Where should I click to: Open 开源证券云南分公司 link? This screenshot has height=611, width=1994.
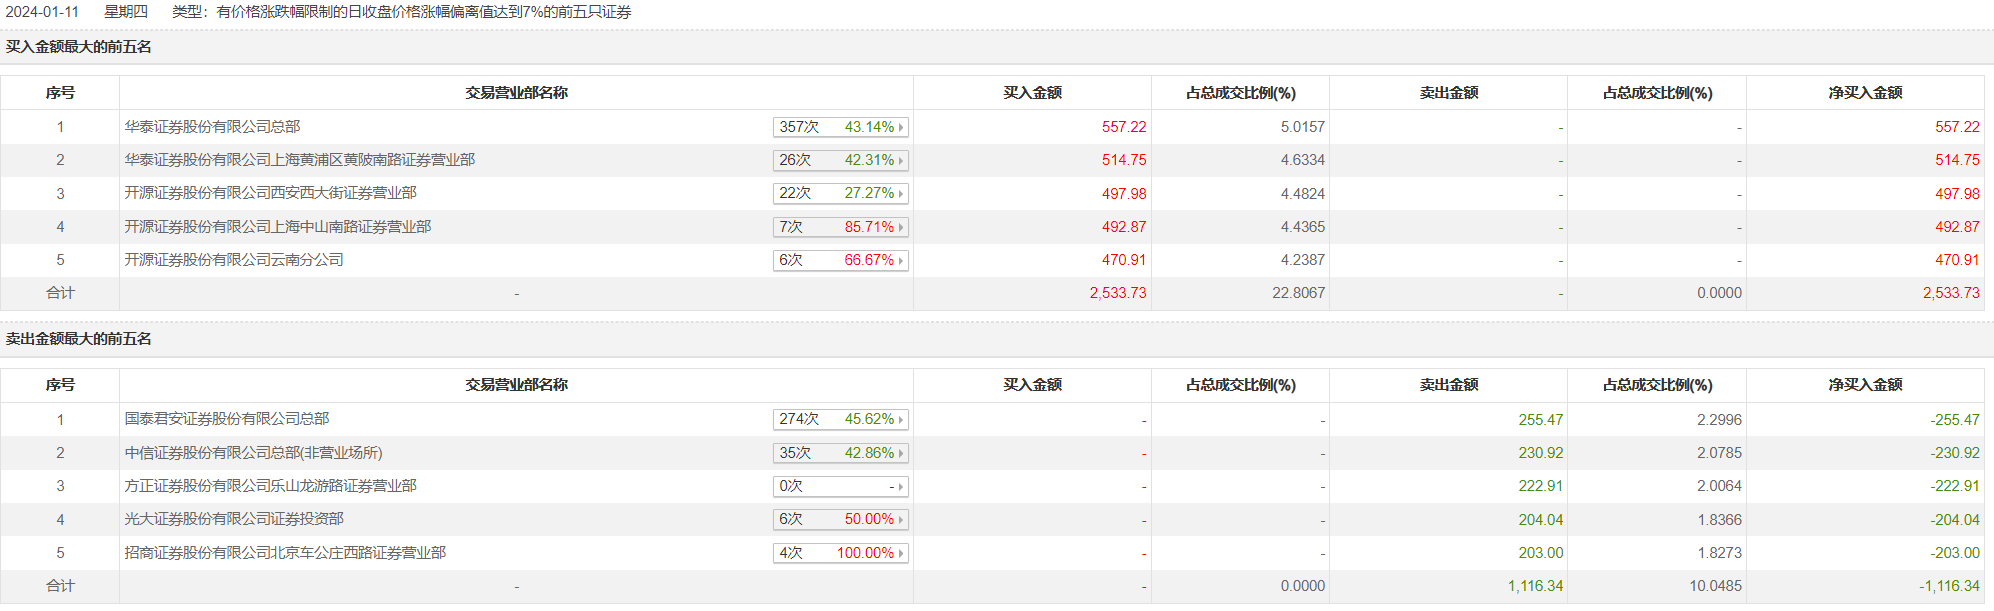click(233, 260)
